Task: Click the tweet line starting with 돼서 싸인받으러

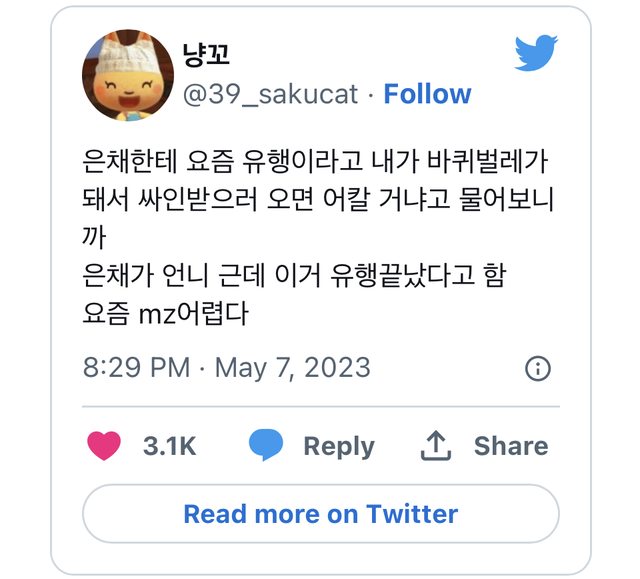Action: pos(318,200)
